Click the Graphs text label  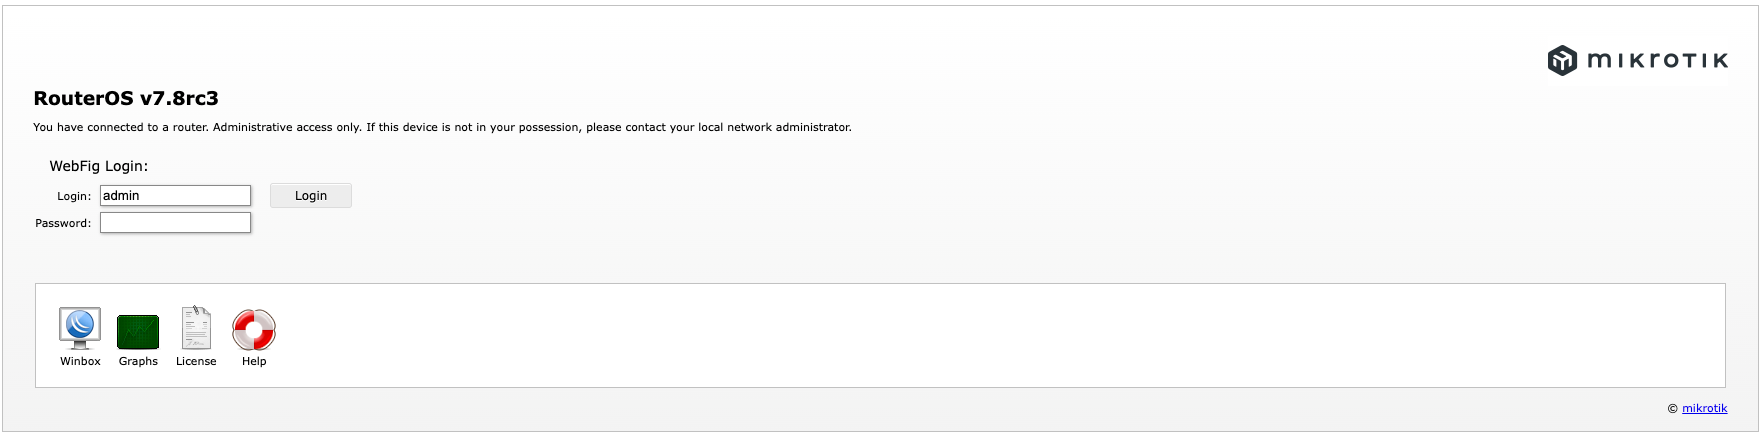(138, 361)
